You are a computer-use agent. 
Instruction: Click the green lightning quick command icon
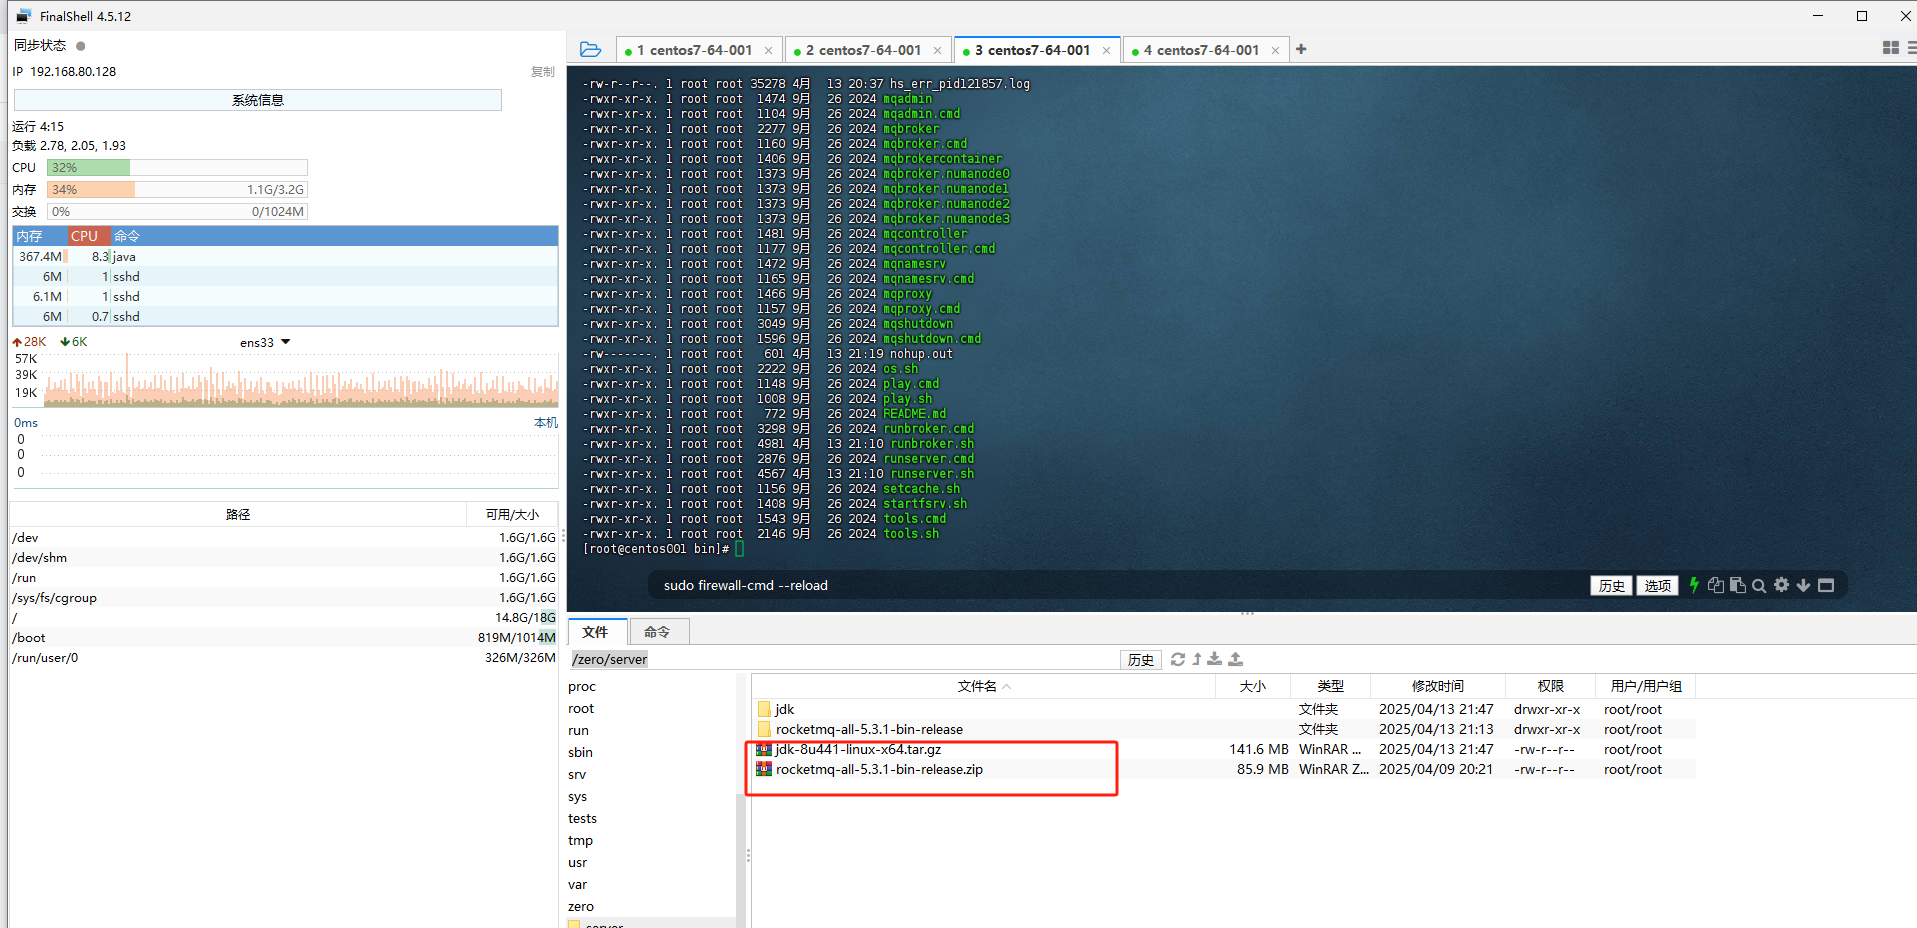[1694, 585]
